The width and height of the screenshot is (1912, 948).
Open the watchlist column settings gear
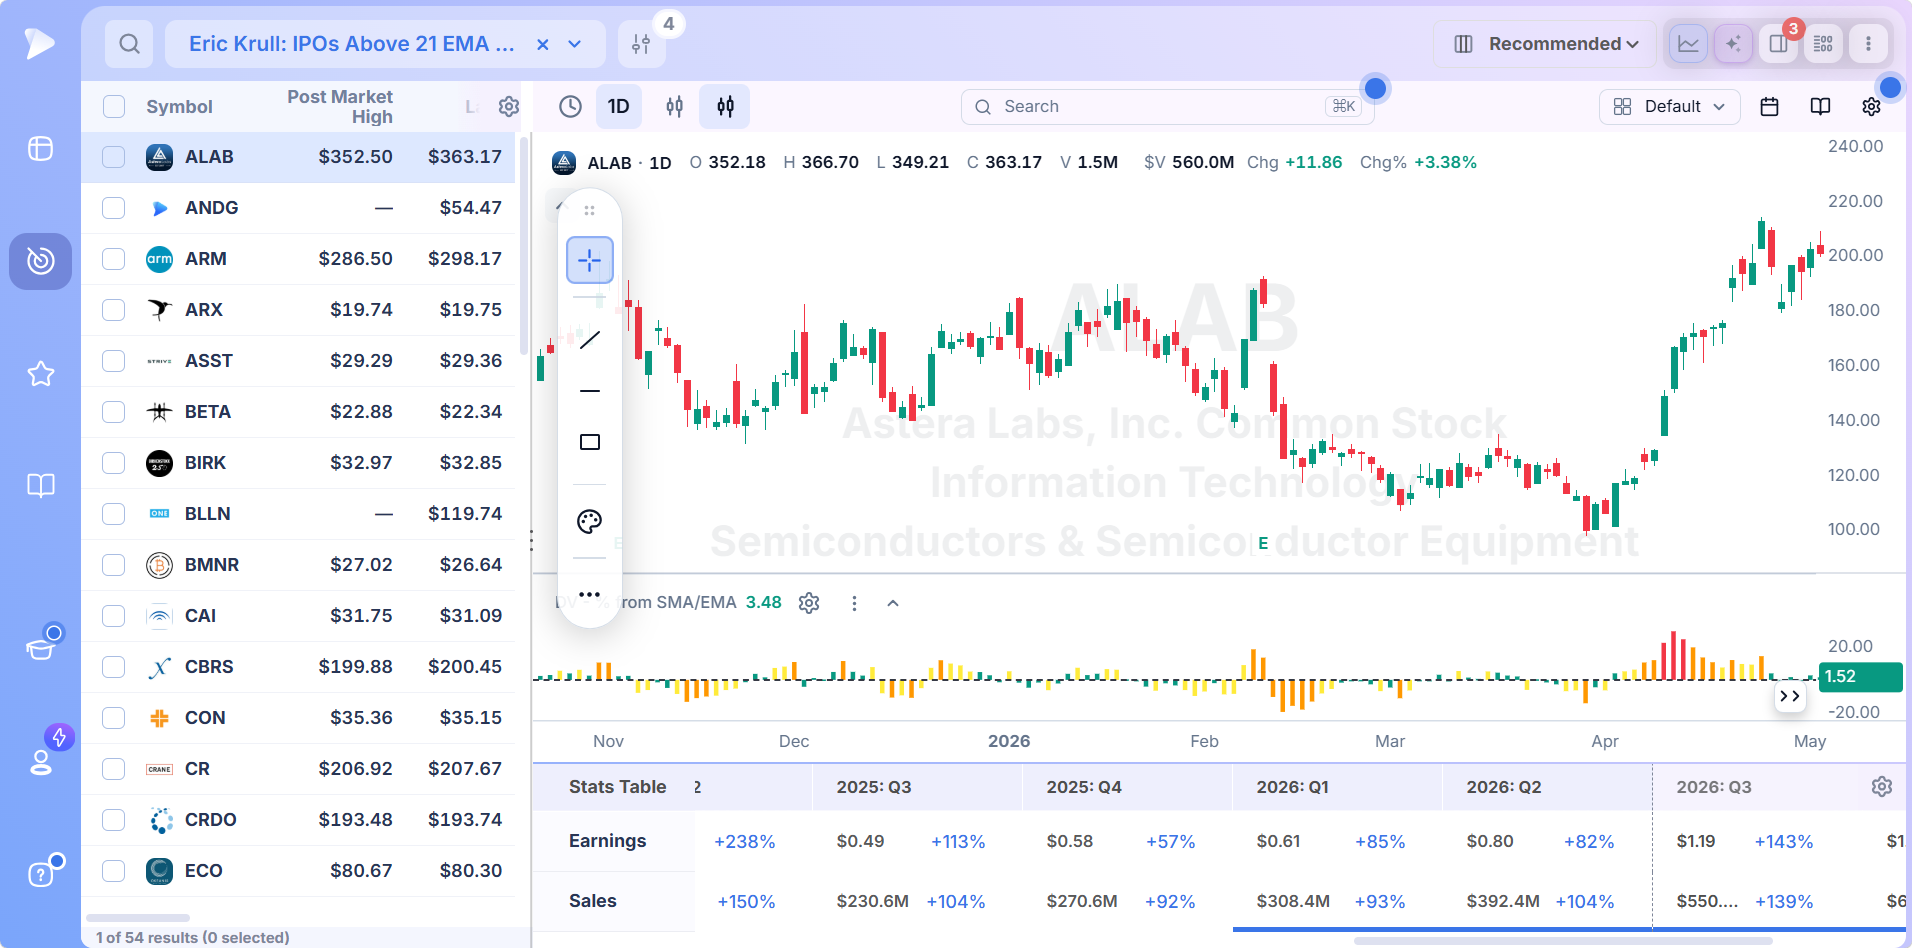click(509, 107)
